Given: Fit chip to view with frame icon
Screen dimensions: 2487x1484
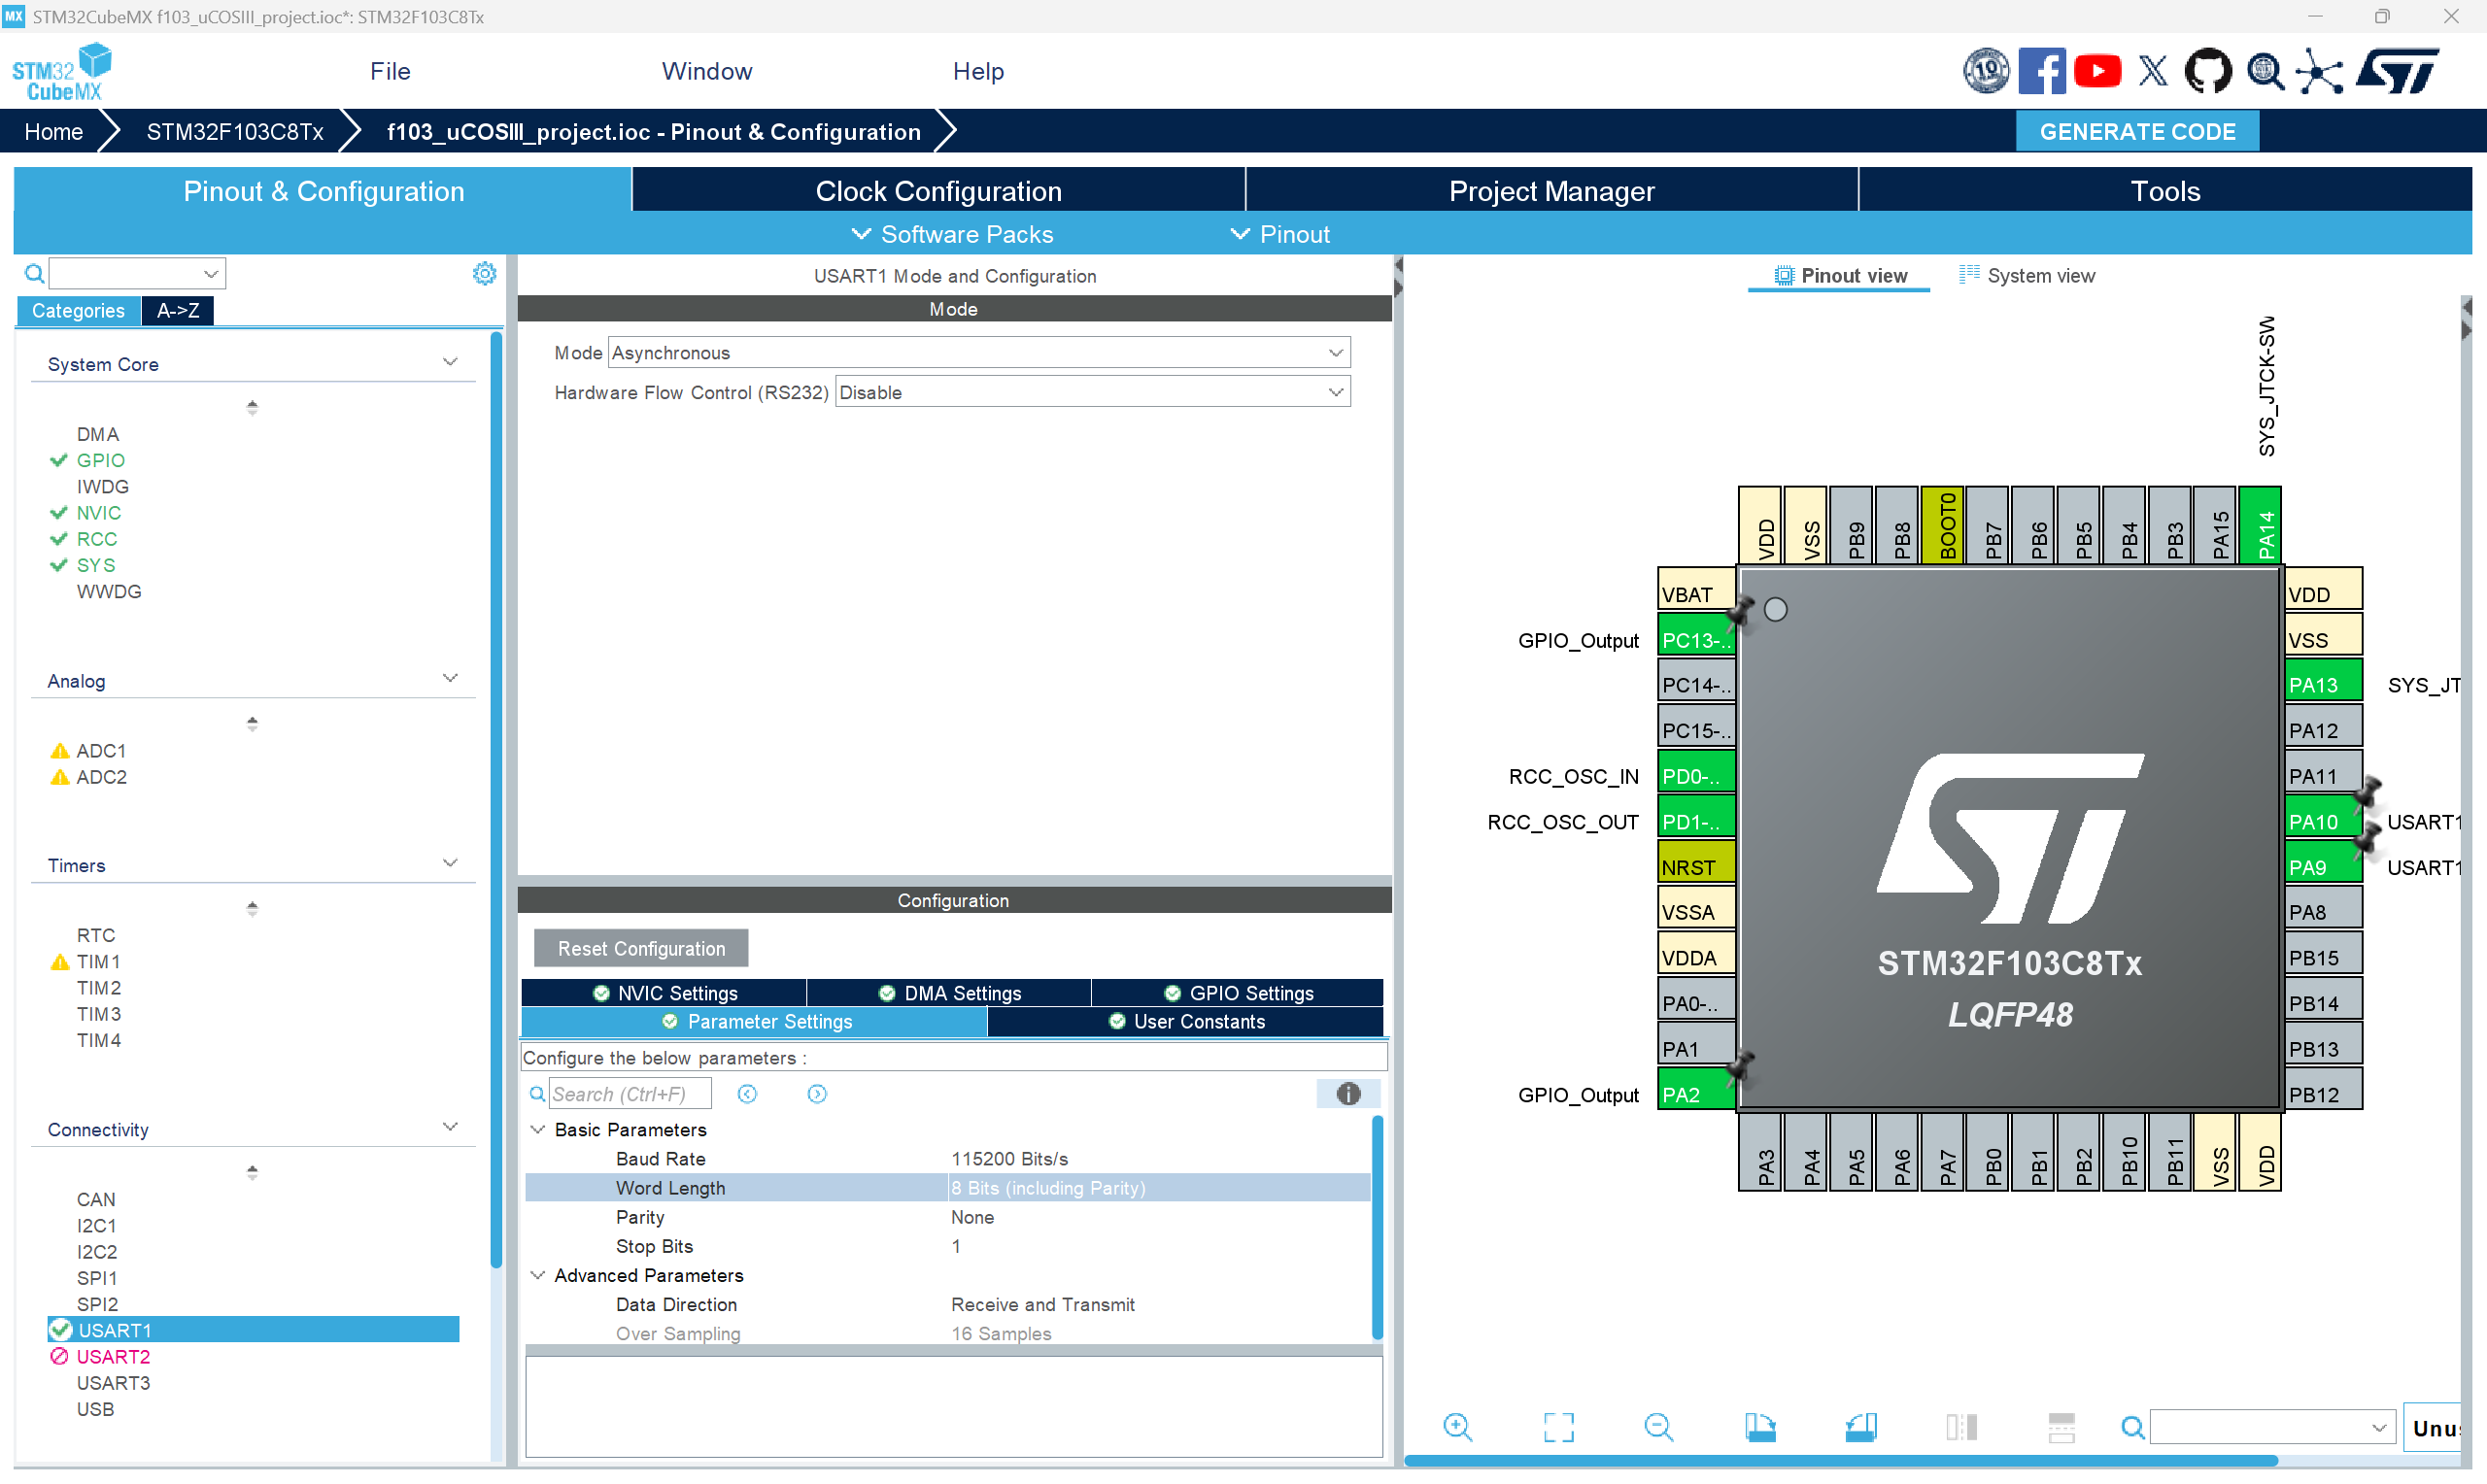Looking at the screenshot, I should tap(1558, 1427).
